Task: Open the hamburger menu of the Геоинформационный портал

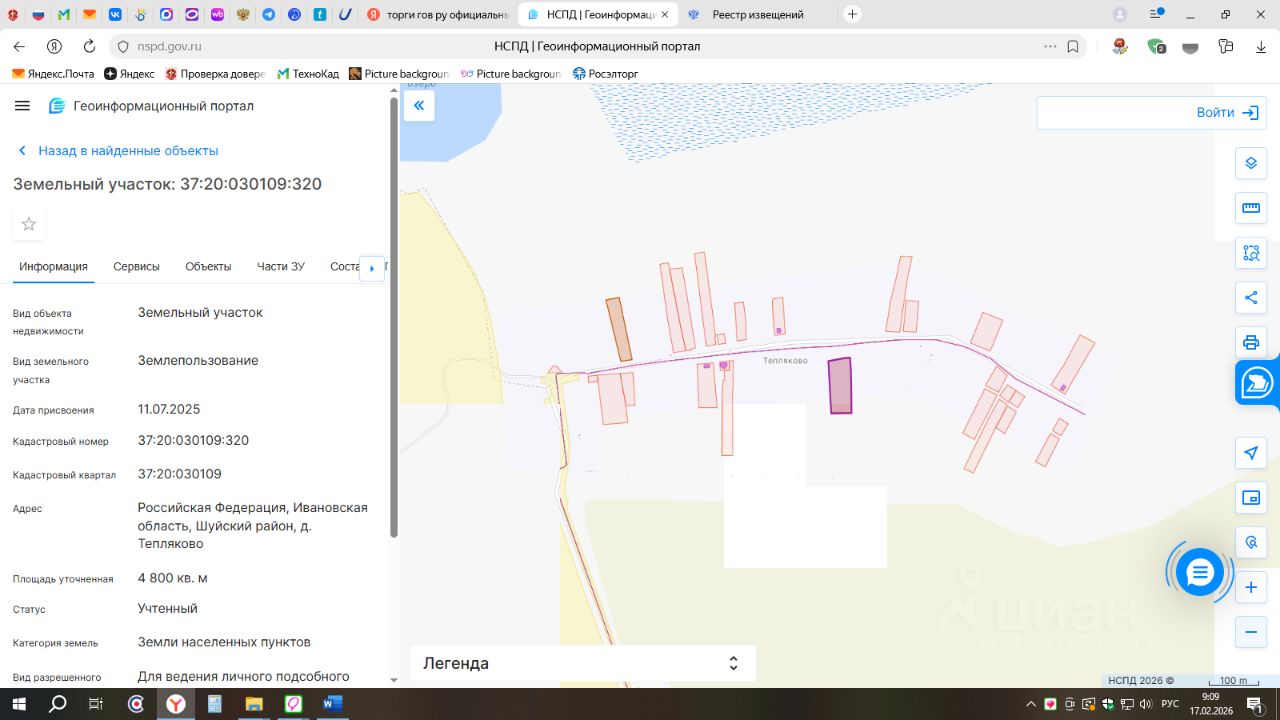Action: (23, 106)
